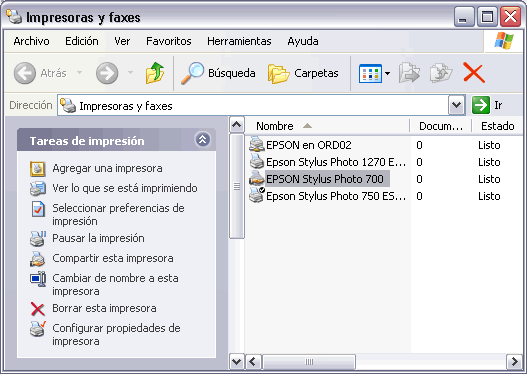Click Agregar una impresora icon
The height and width of the screenshot is (374, 527).
tap(38, 169)
